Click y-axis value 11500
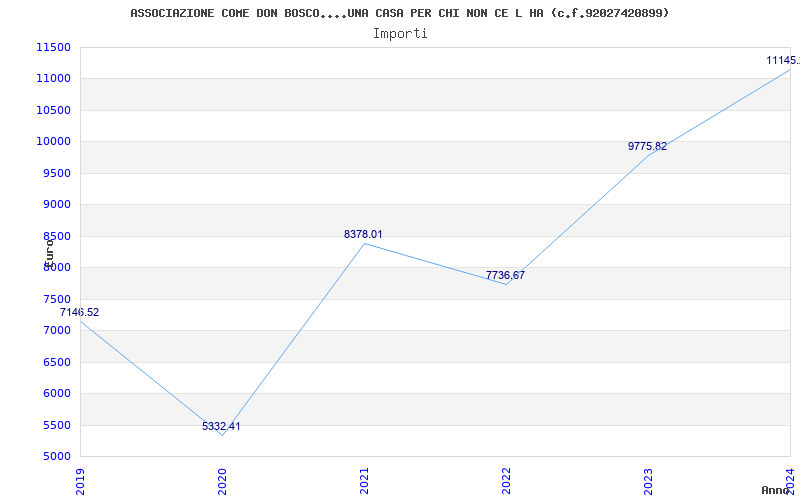Image resolution: width=800 pixels, height=500 pixels. pos(53,47)
